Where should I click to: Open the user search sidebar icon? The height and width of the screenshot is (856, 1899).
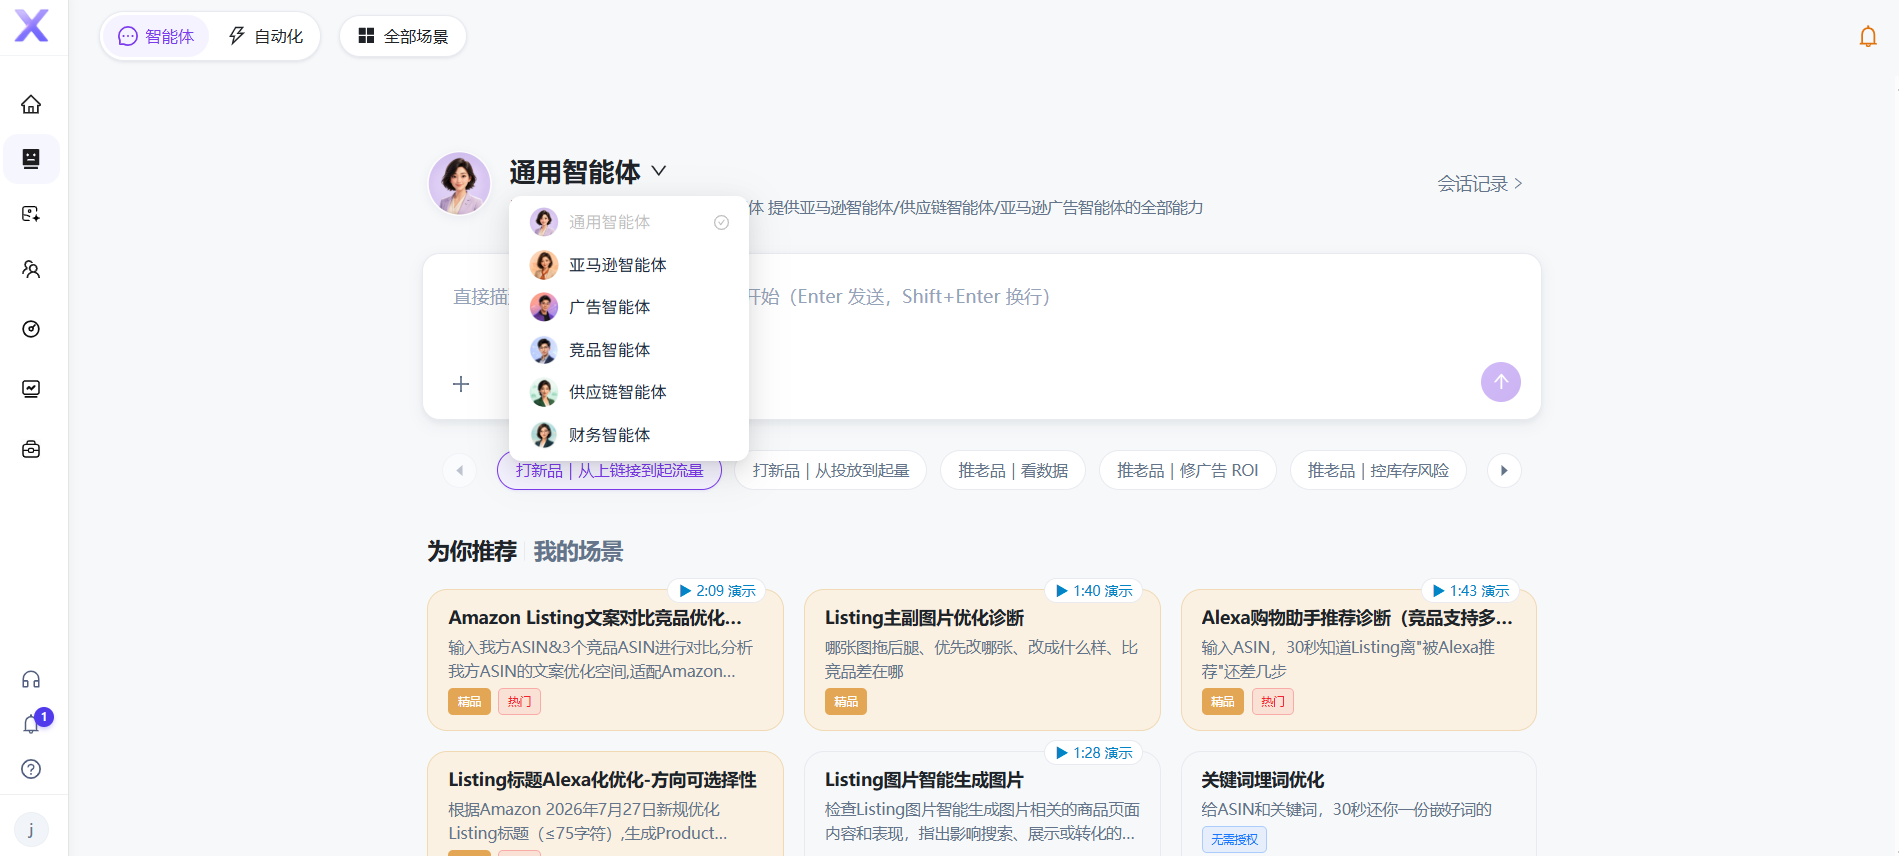point(31,269)
